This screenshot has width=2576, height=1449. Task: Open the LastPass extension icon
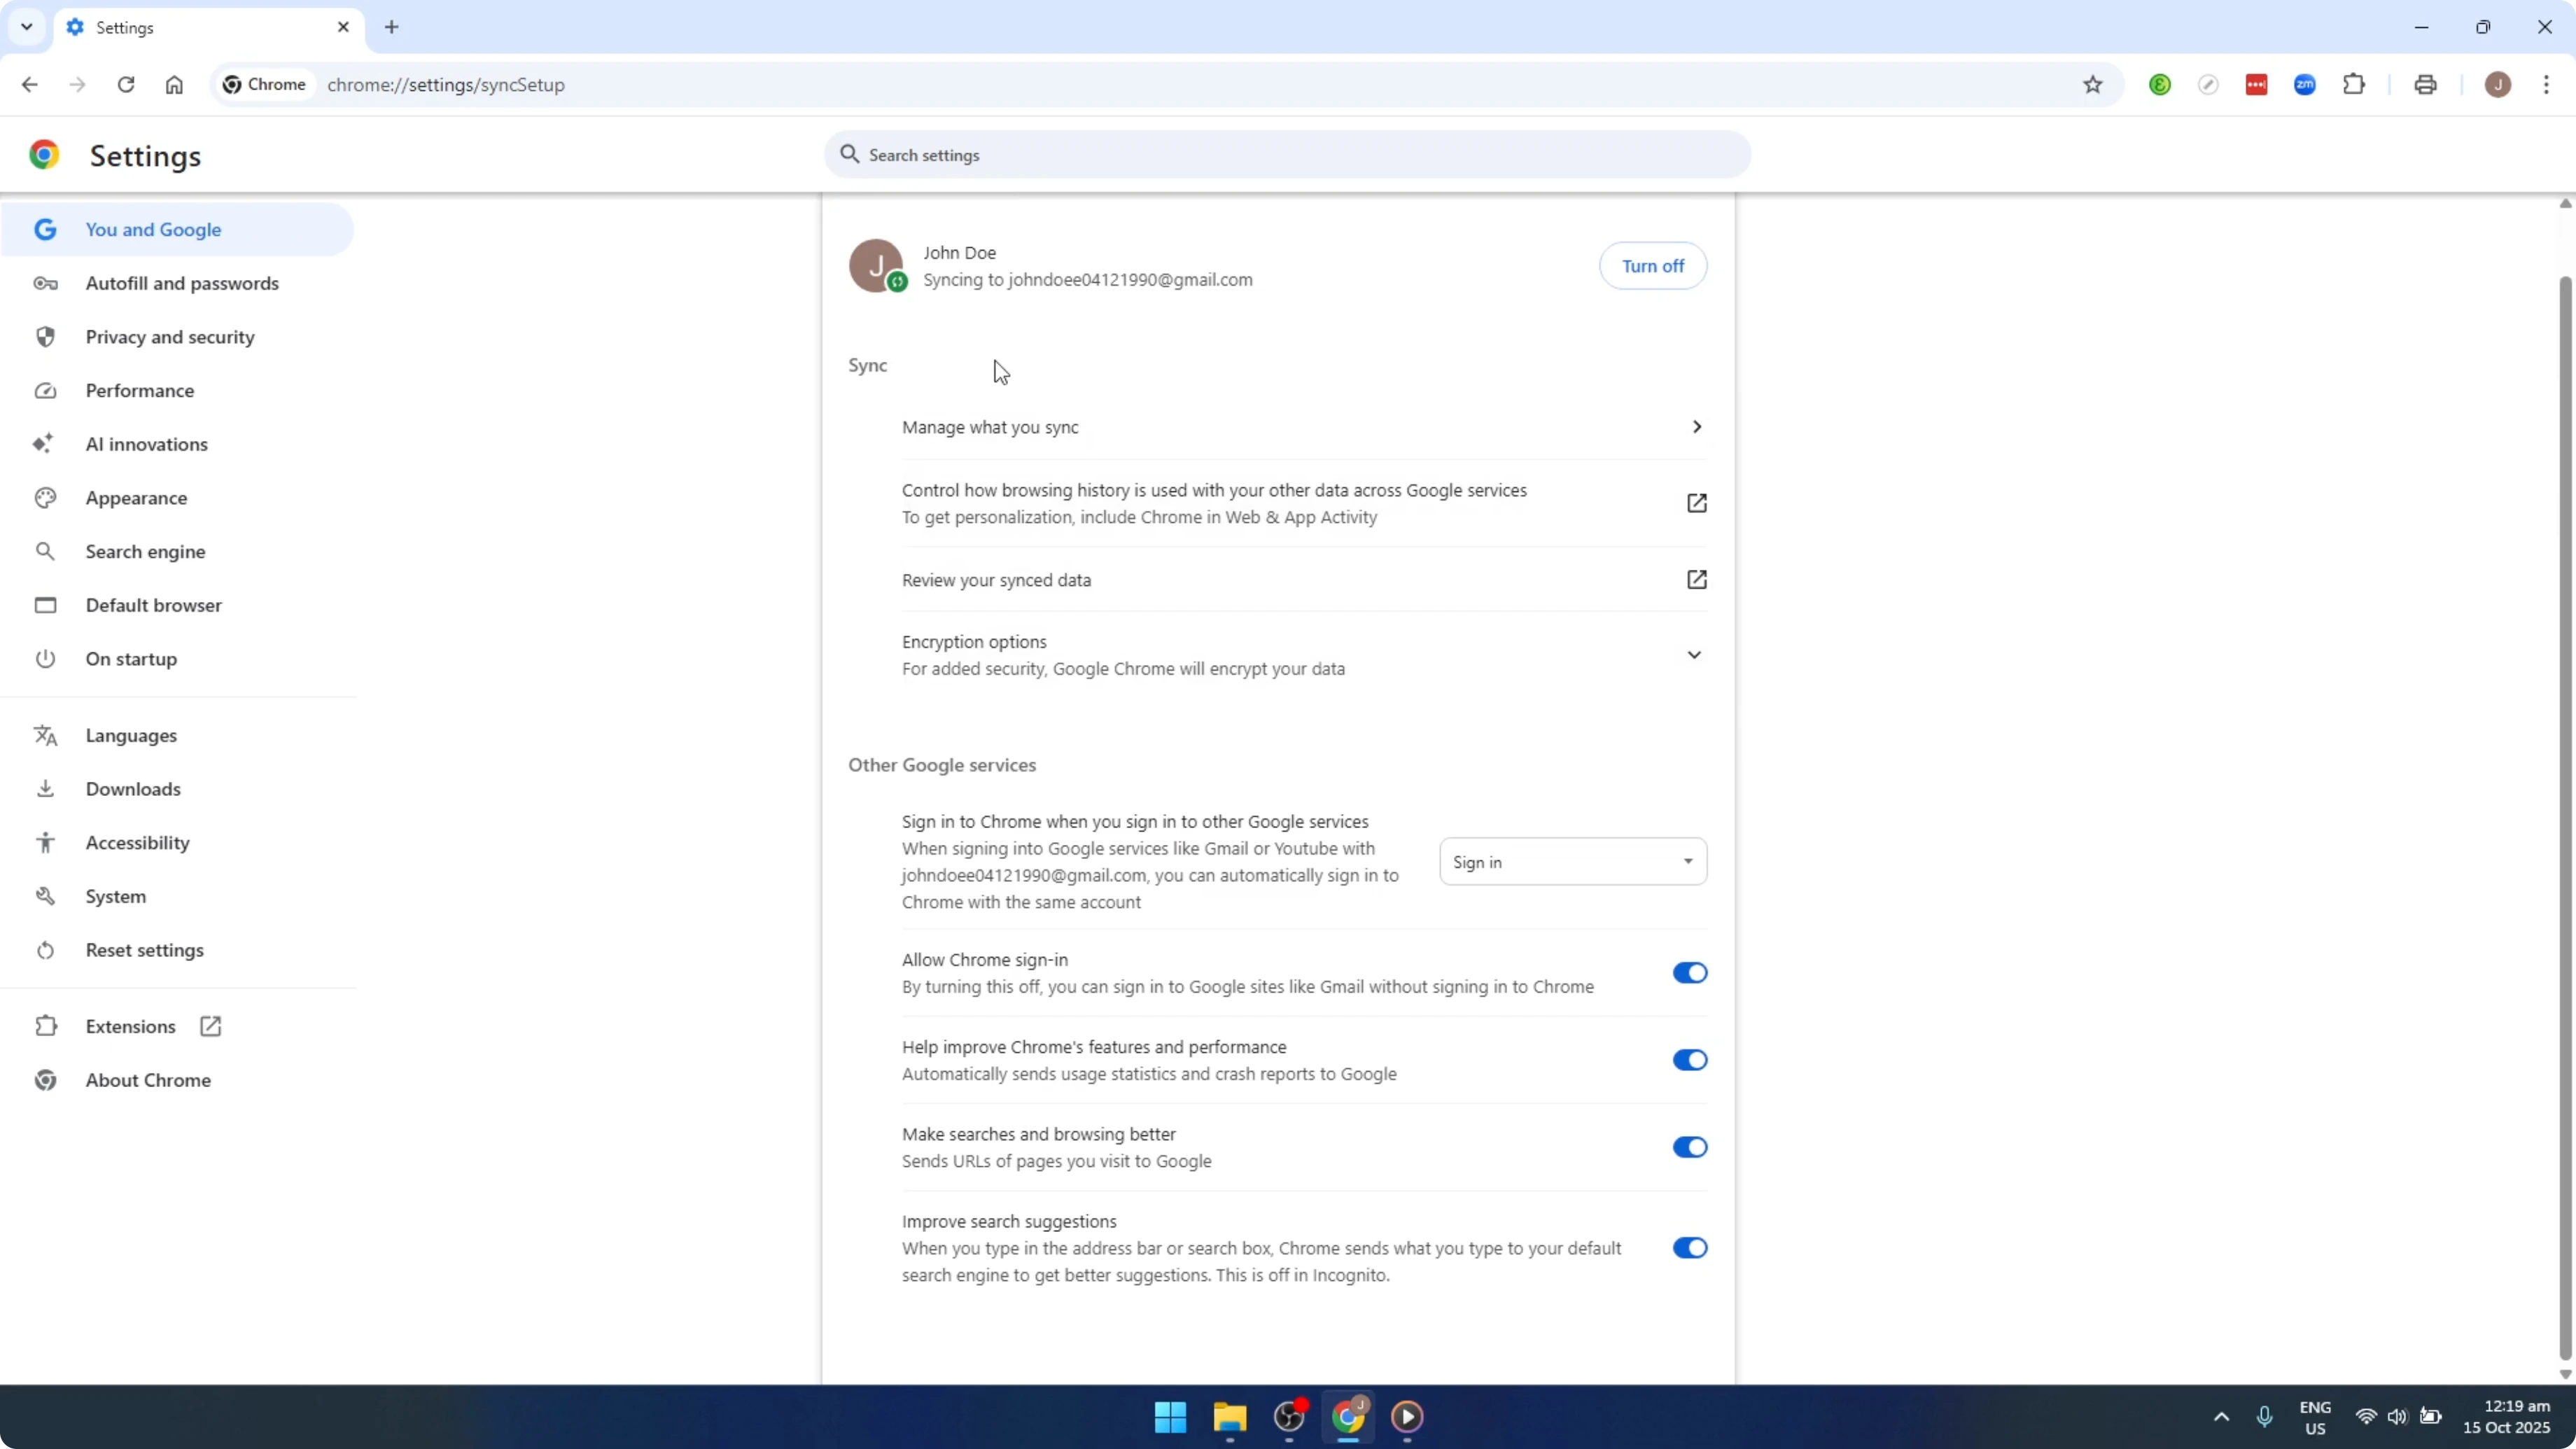pos(2257,84)
